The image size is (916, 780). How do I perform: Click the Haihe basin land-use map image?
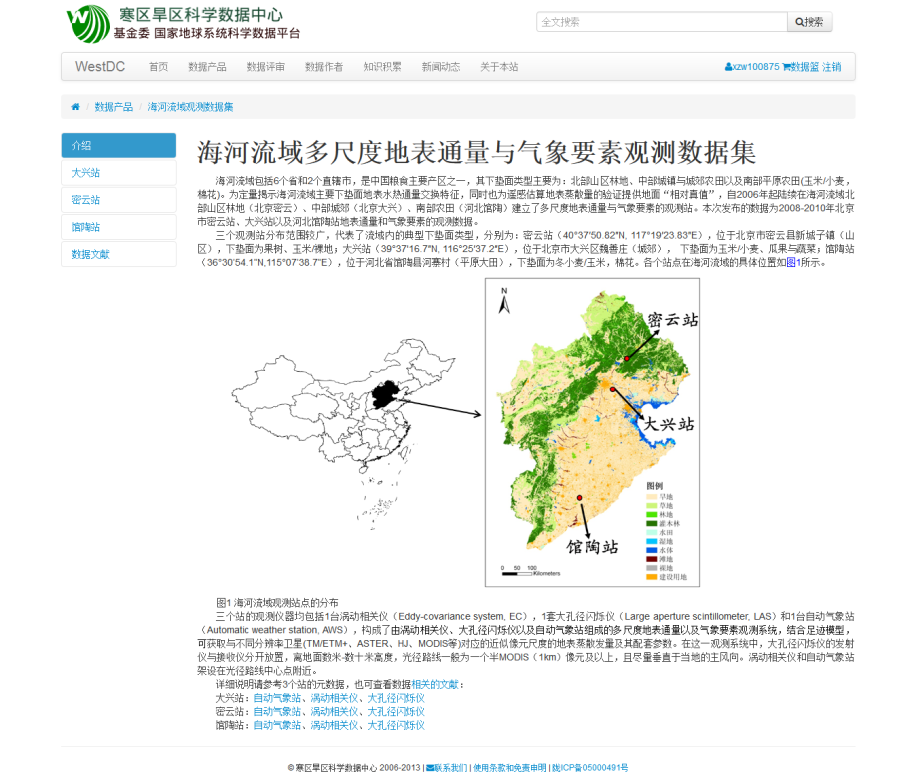592,432
